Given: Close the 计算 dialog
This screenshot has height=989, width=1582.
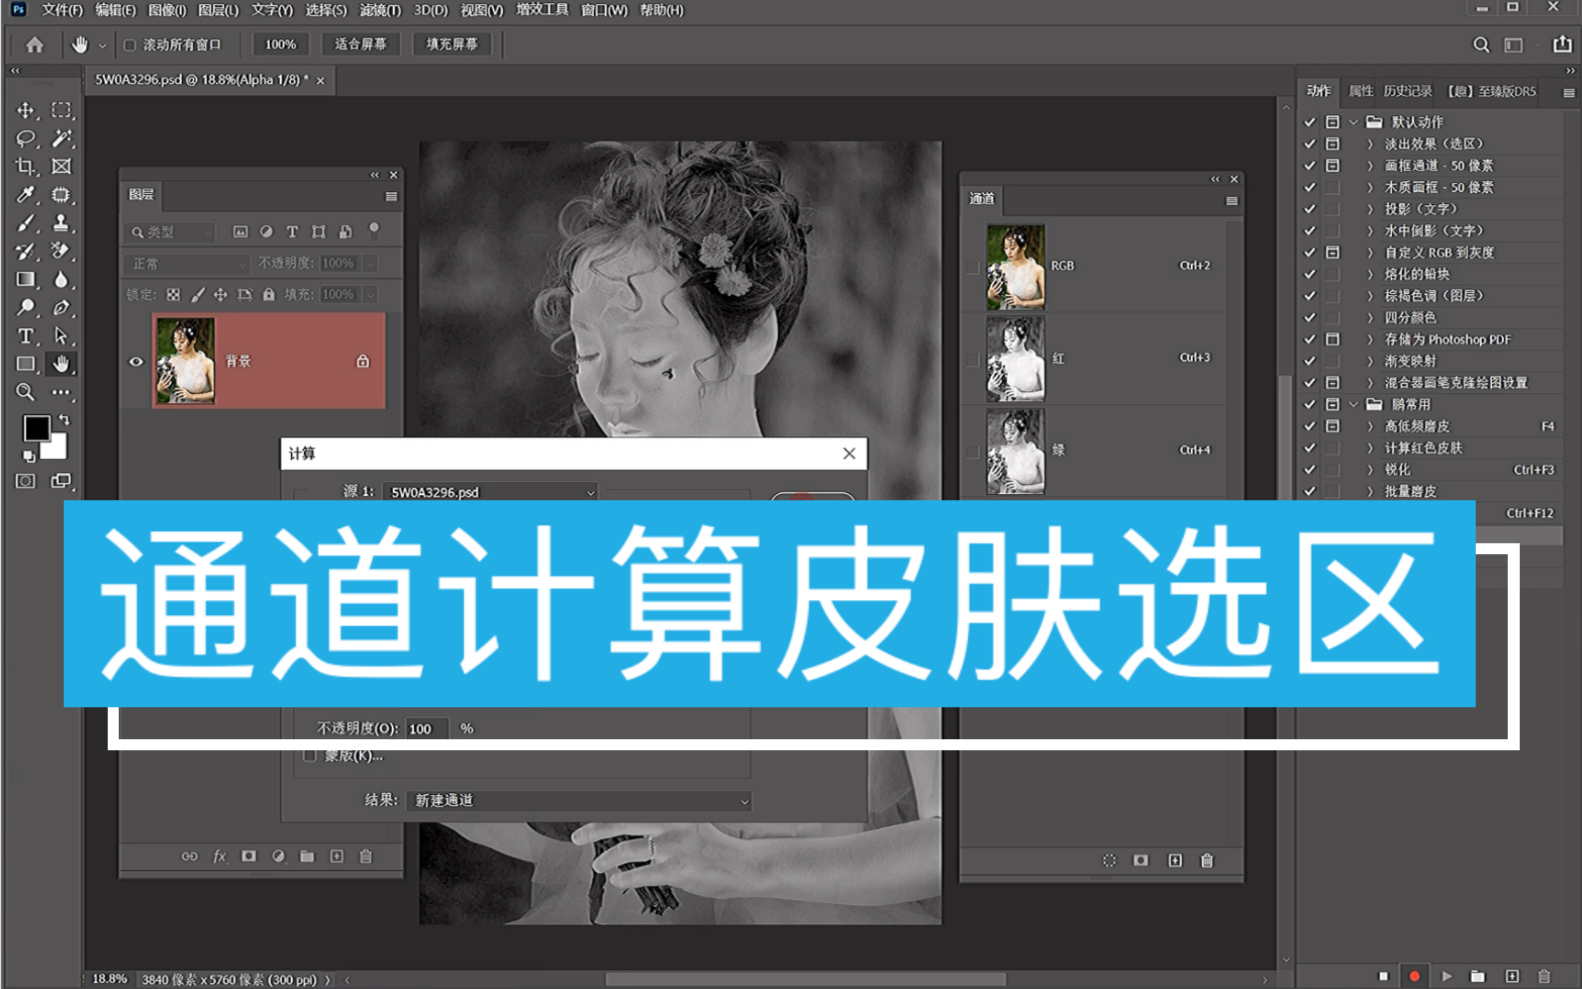Looking at the screenshot, I should coord(849,454).
